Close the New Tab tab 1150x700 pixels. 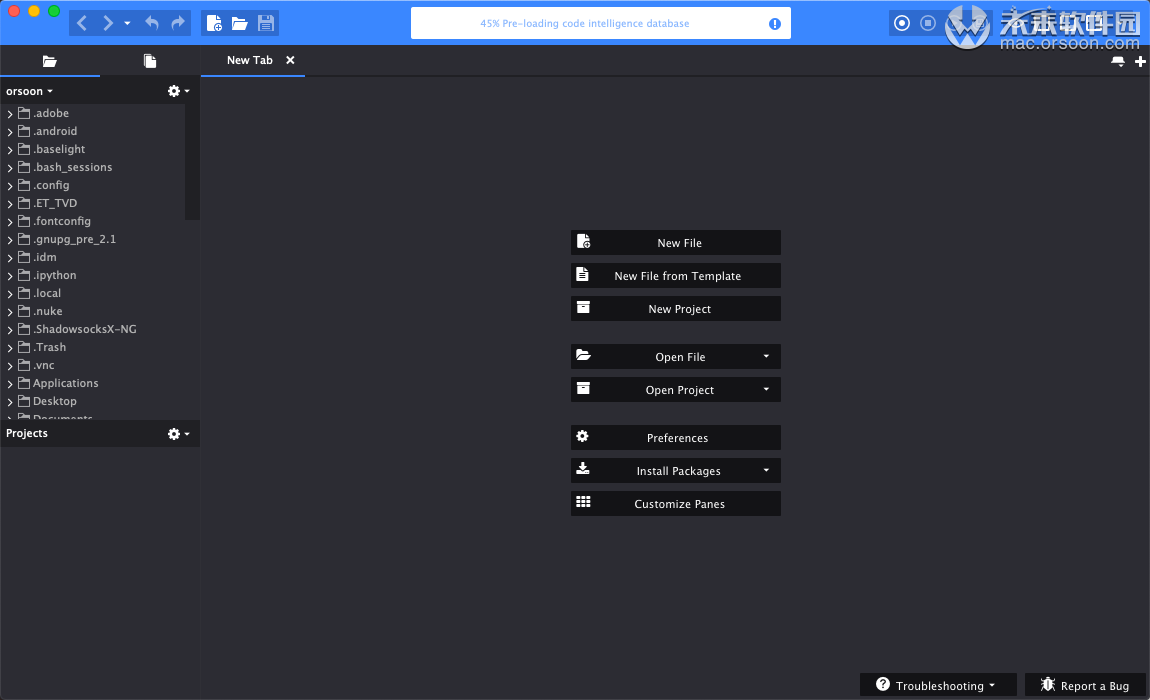(290, 60)
